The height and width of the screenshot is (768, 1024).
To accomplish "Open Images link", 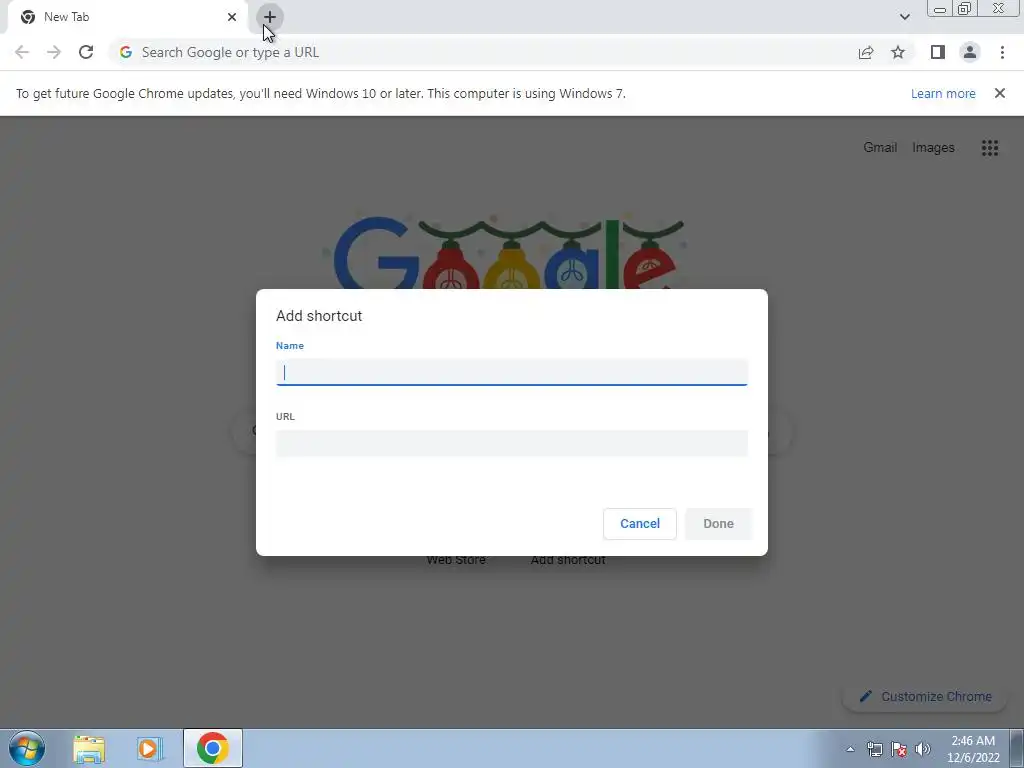I will (933, 148).
